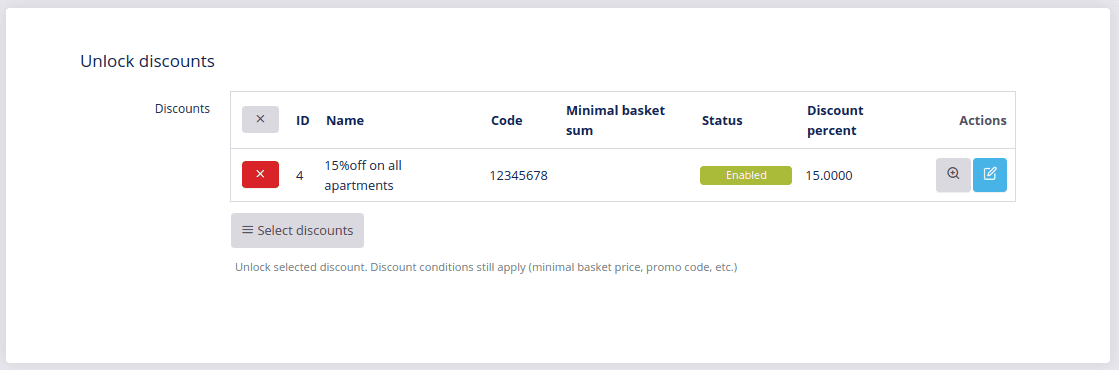Click the discount value 15.0000
This screenshot has width=1119, height=370.
829,175
